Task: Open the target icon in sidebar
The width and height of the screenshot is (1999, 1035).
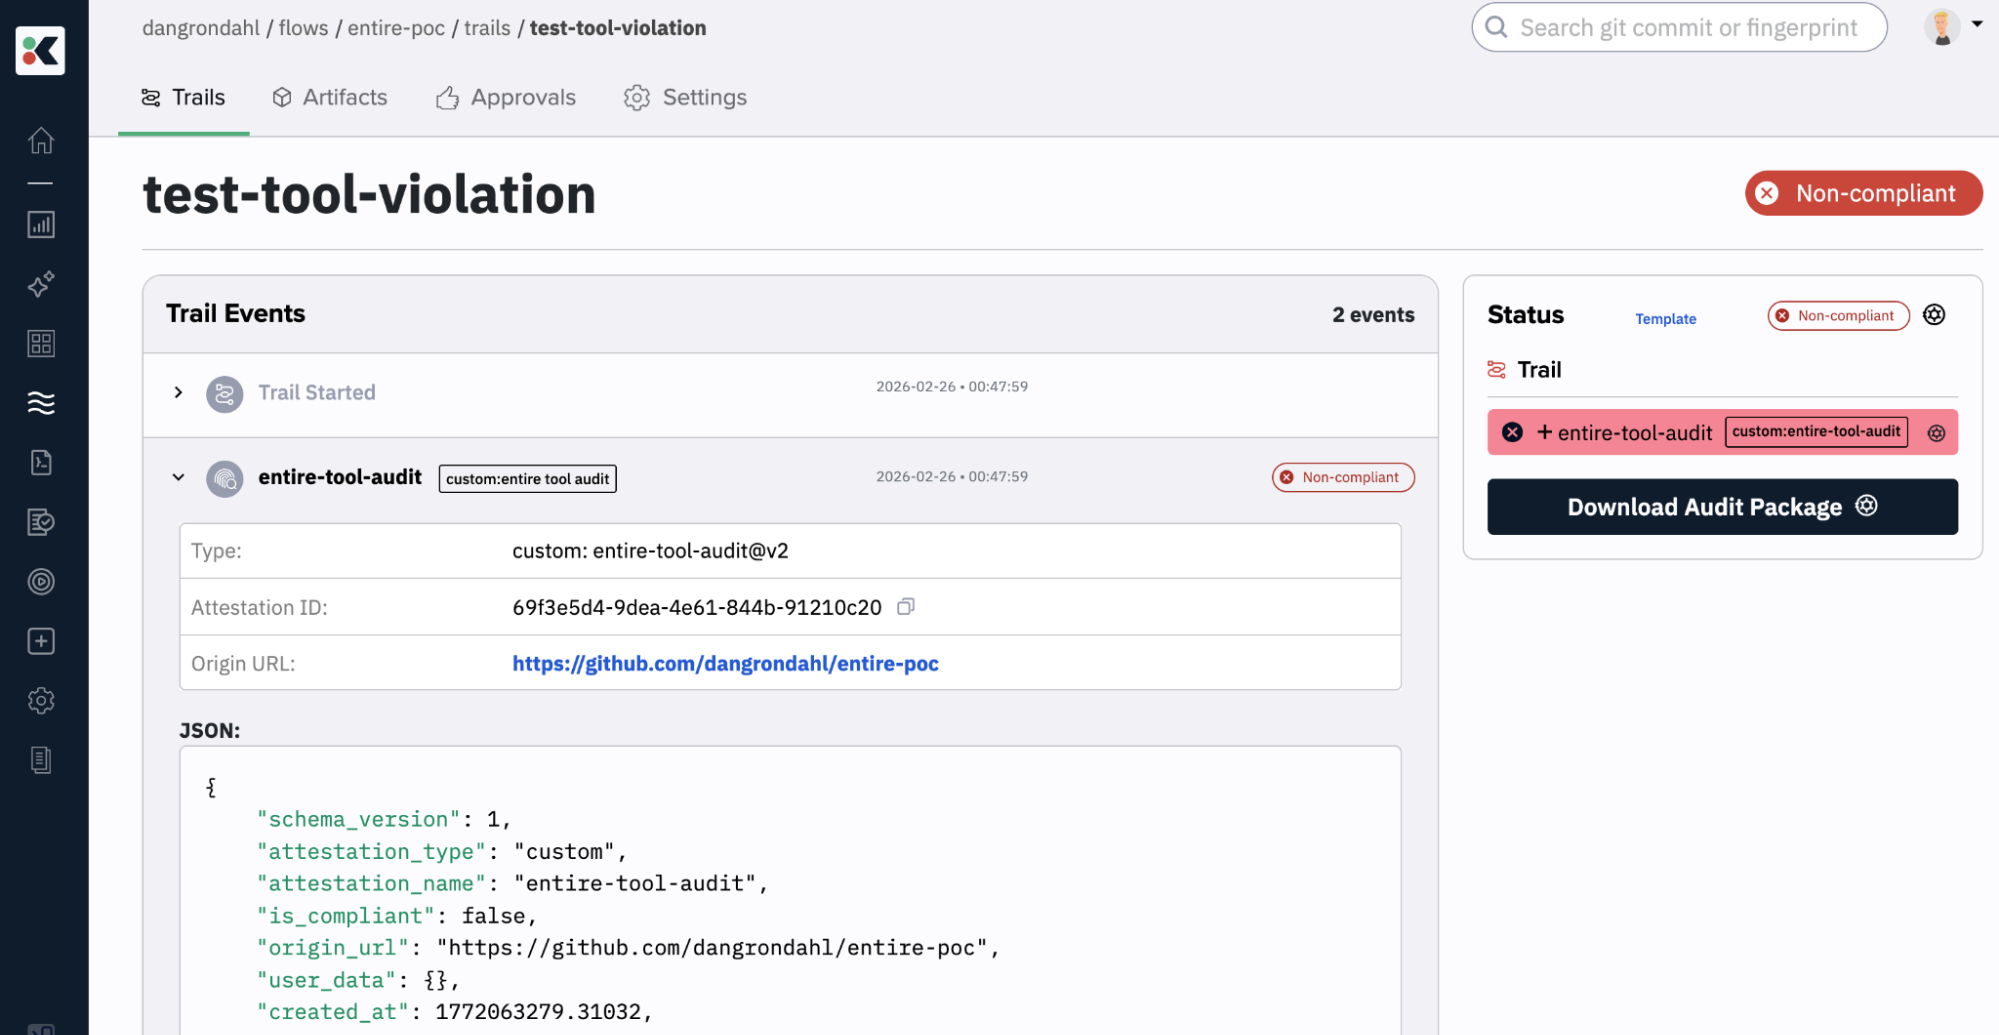Action: (x=41, y=582)
